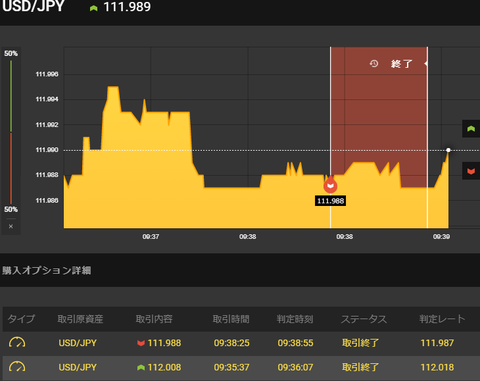Click the green High button on chart edge
480x381 pixels.
471,129
